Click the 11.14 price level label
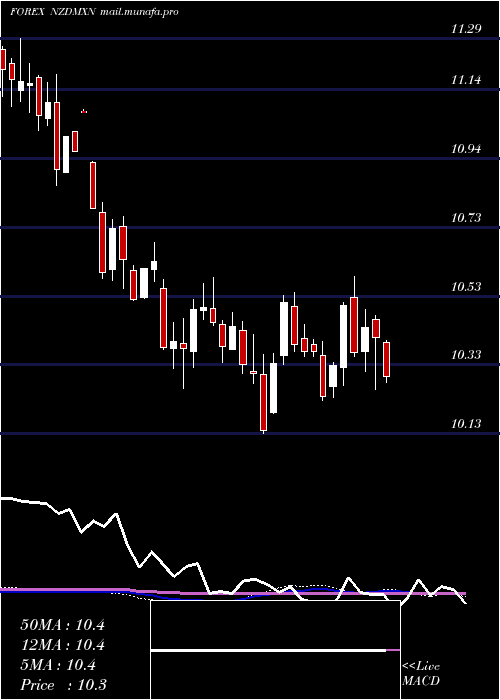Viewport: 500px width, 700px height. 466,80
